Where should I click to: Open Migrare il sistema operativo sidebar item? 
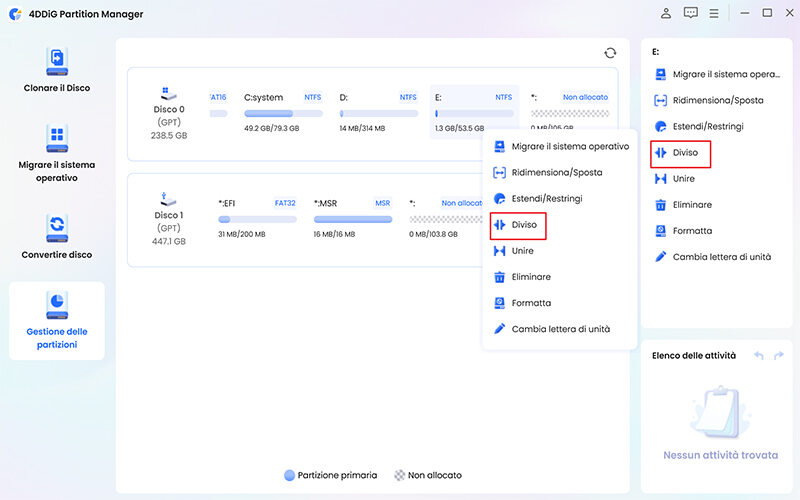click(57, 153)
